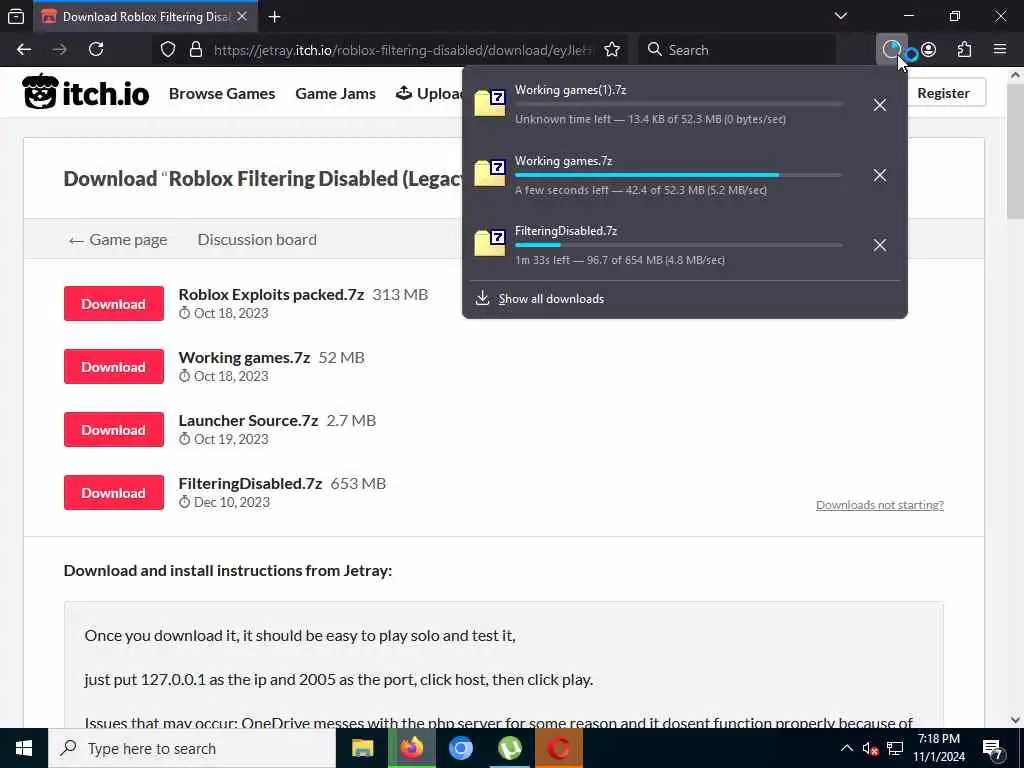Viewport: 1024px width, 768px height.
Task: Click the FilteringDisabled.7z progress bar
Action: [679, 245]
